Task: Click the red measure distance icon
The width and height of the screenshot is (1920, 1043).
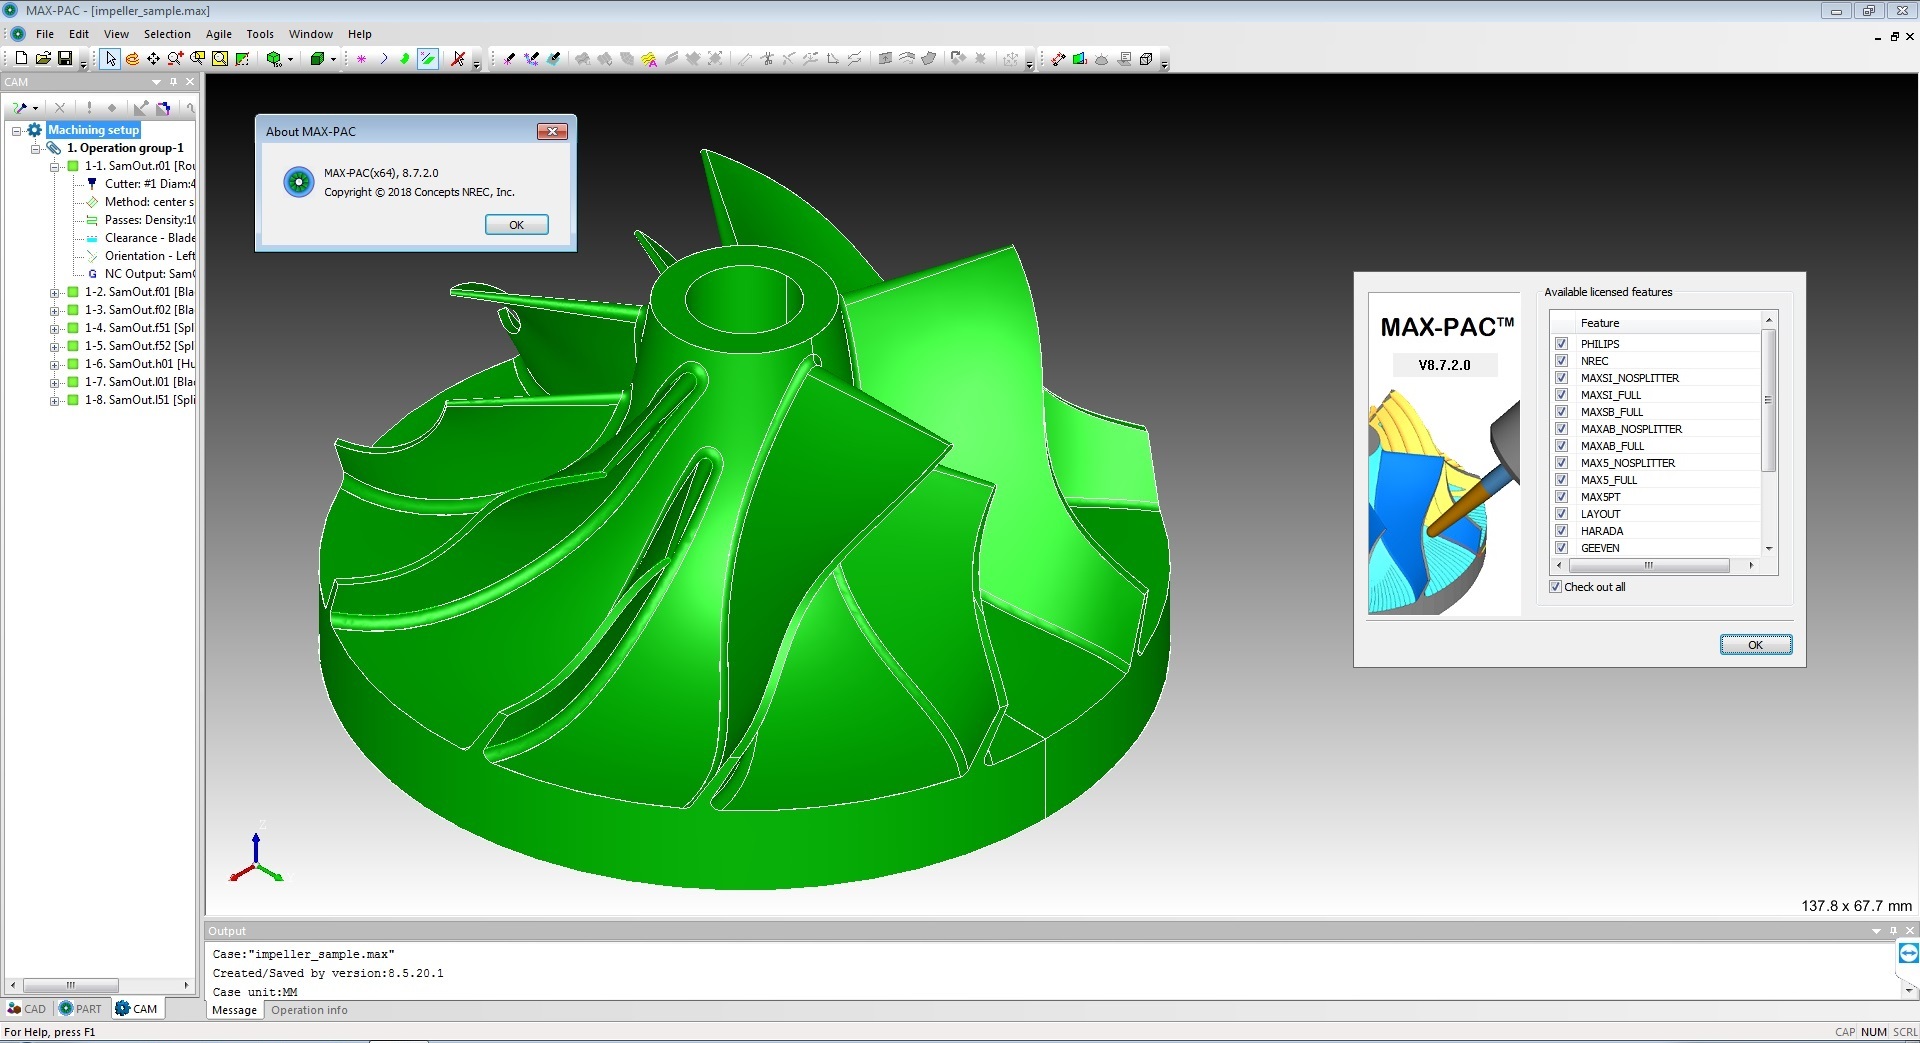Action: (1058, 59)
